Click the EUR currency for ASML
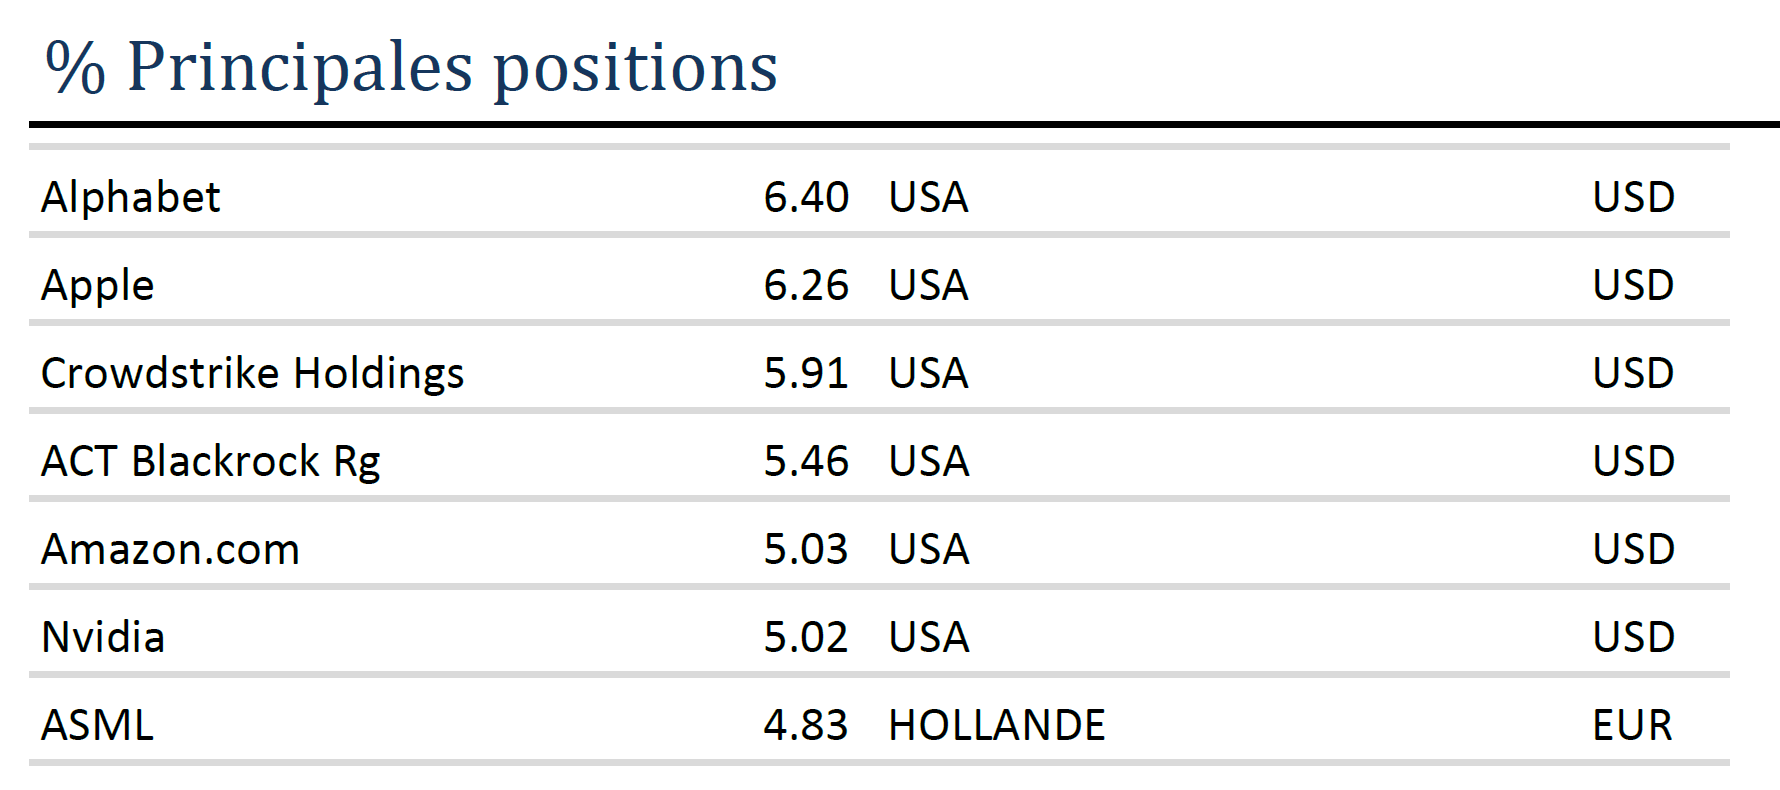 click(1632, 725)
